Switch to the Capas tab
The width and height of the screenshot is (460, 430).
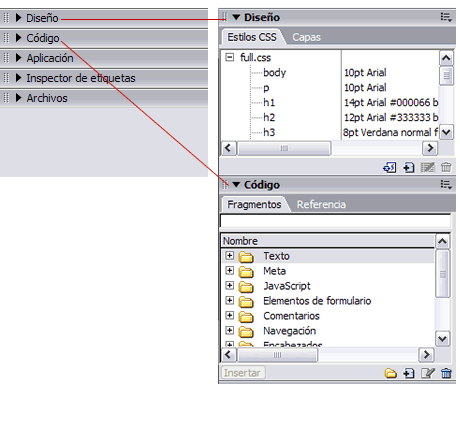pyautogui.click(x=306, y=37)
